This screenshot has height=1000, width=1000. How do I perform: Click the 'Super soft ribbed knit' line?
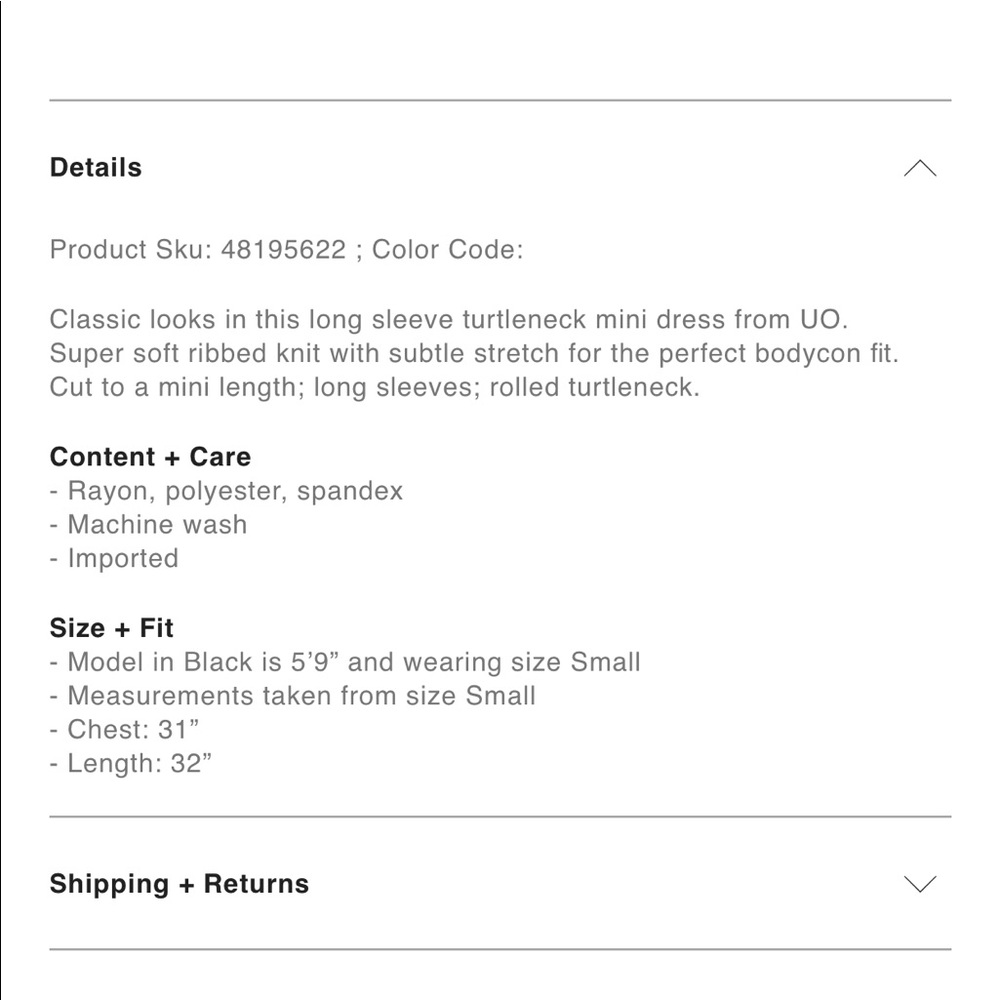[474, 354]
